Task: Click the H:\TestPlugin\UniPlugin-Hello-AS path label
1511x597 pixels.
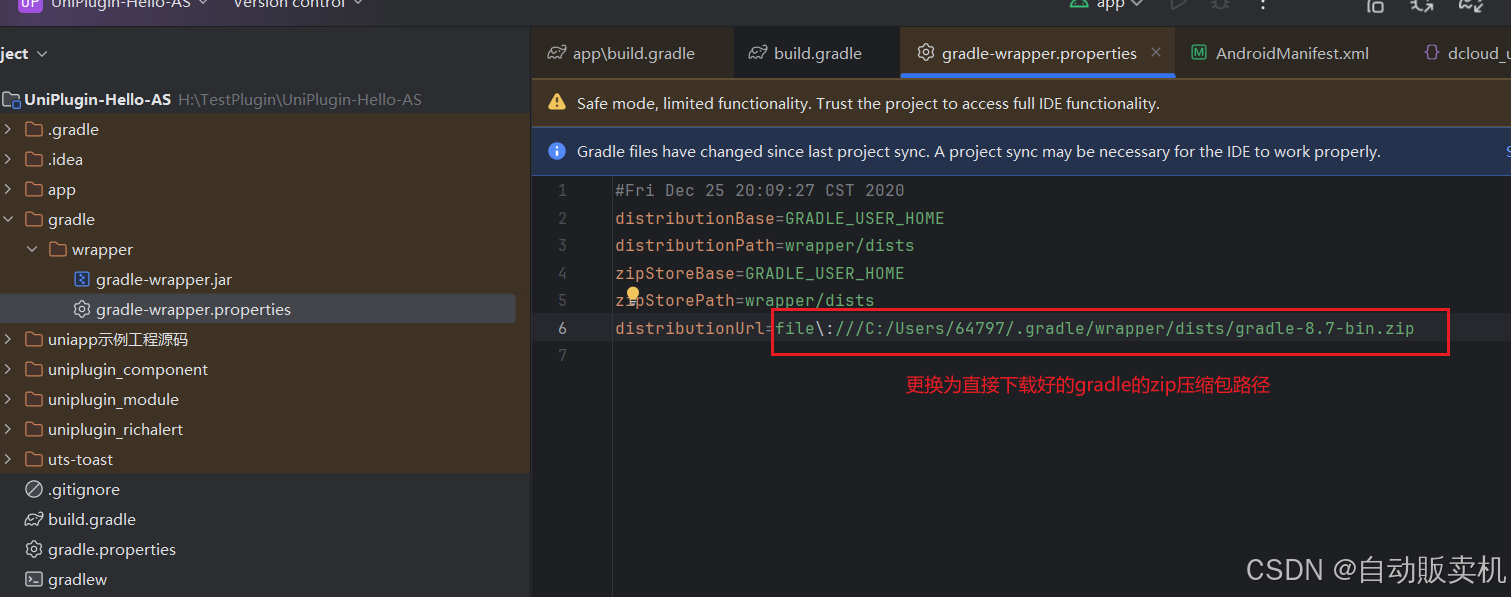Action: click(300, 99)
